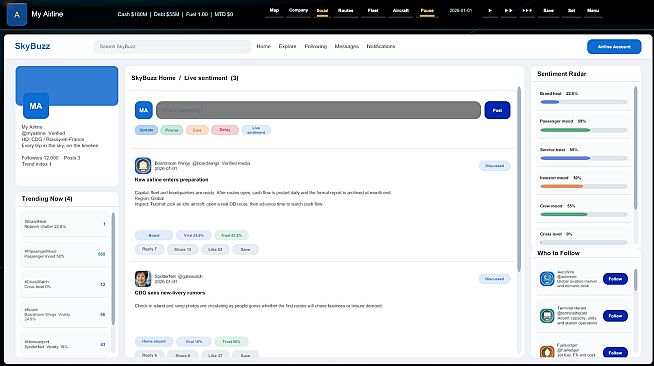Open the Routes tab

coord(345,11)
